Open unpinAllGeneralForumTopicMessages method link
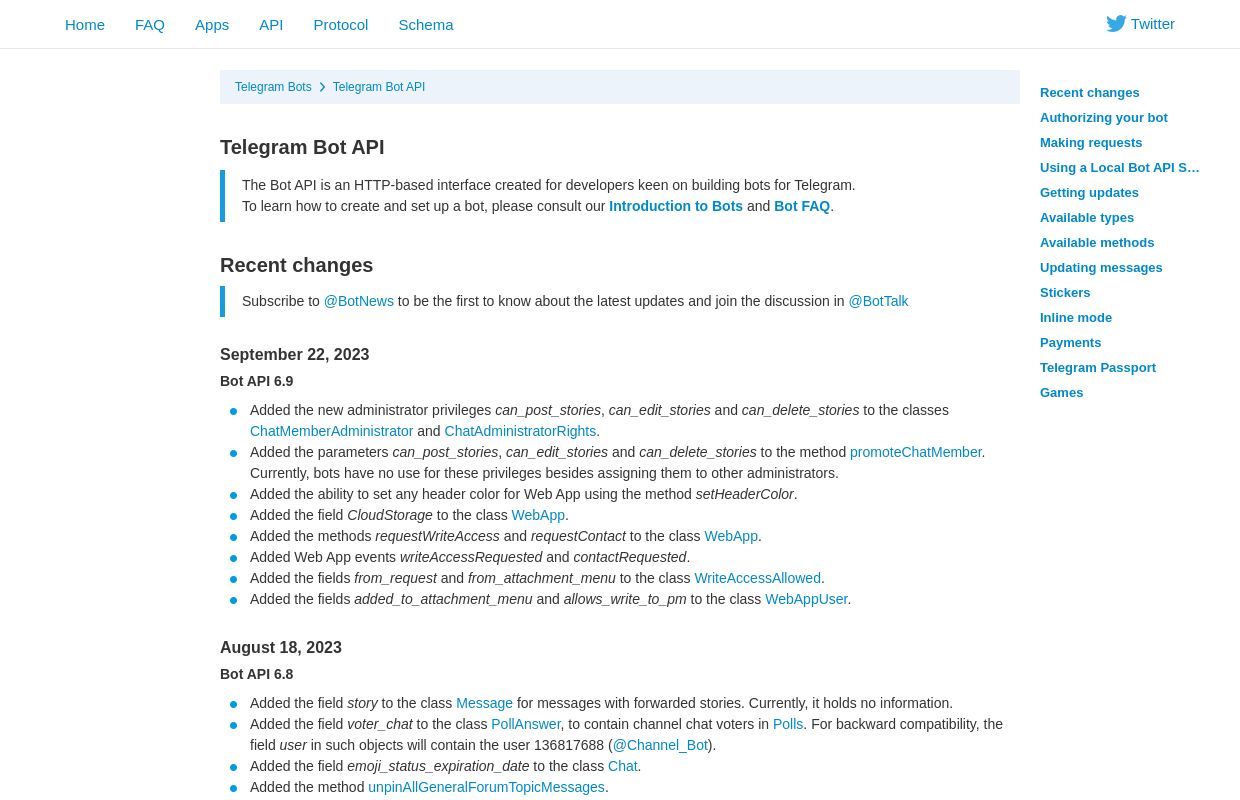This screenshot has width=1240, height=800. [x=487, y=787]
